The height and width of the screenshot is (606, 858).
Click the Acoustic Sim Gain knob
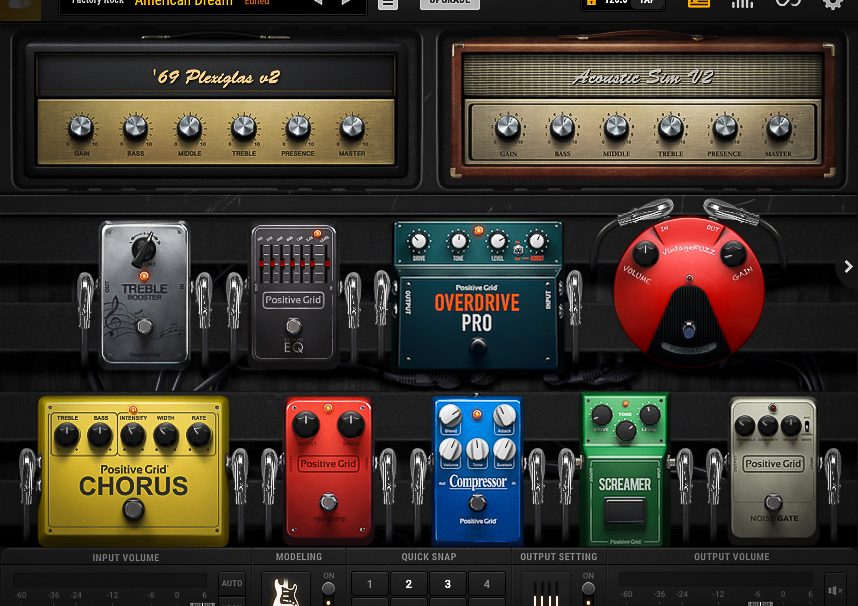click(x=508, y=128)
